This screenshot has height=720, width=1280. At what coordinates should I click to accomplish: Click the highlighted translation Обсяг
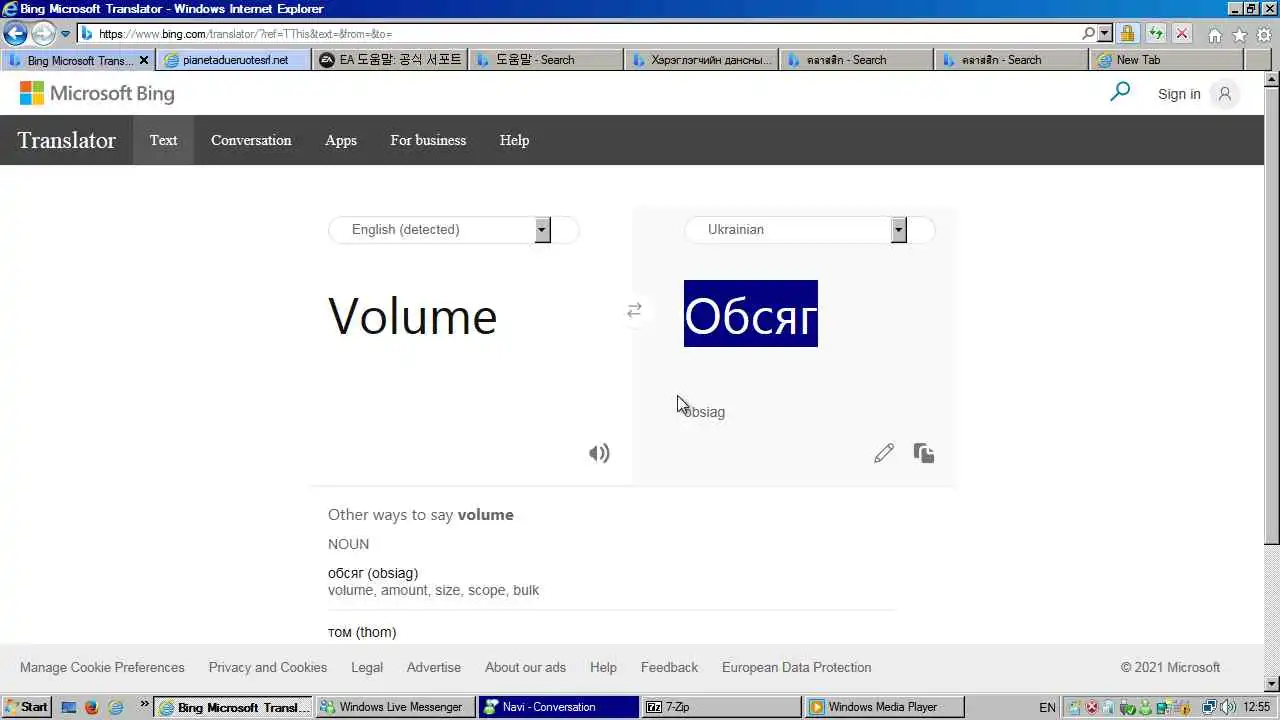[751, 314]
